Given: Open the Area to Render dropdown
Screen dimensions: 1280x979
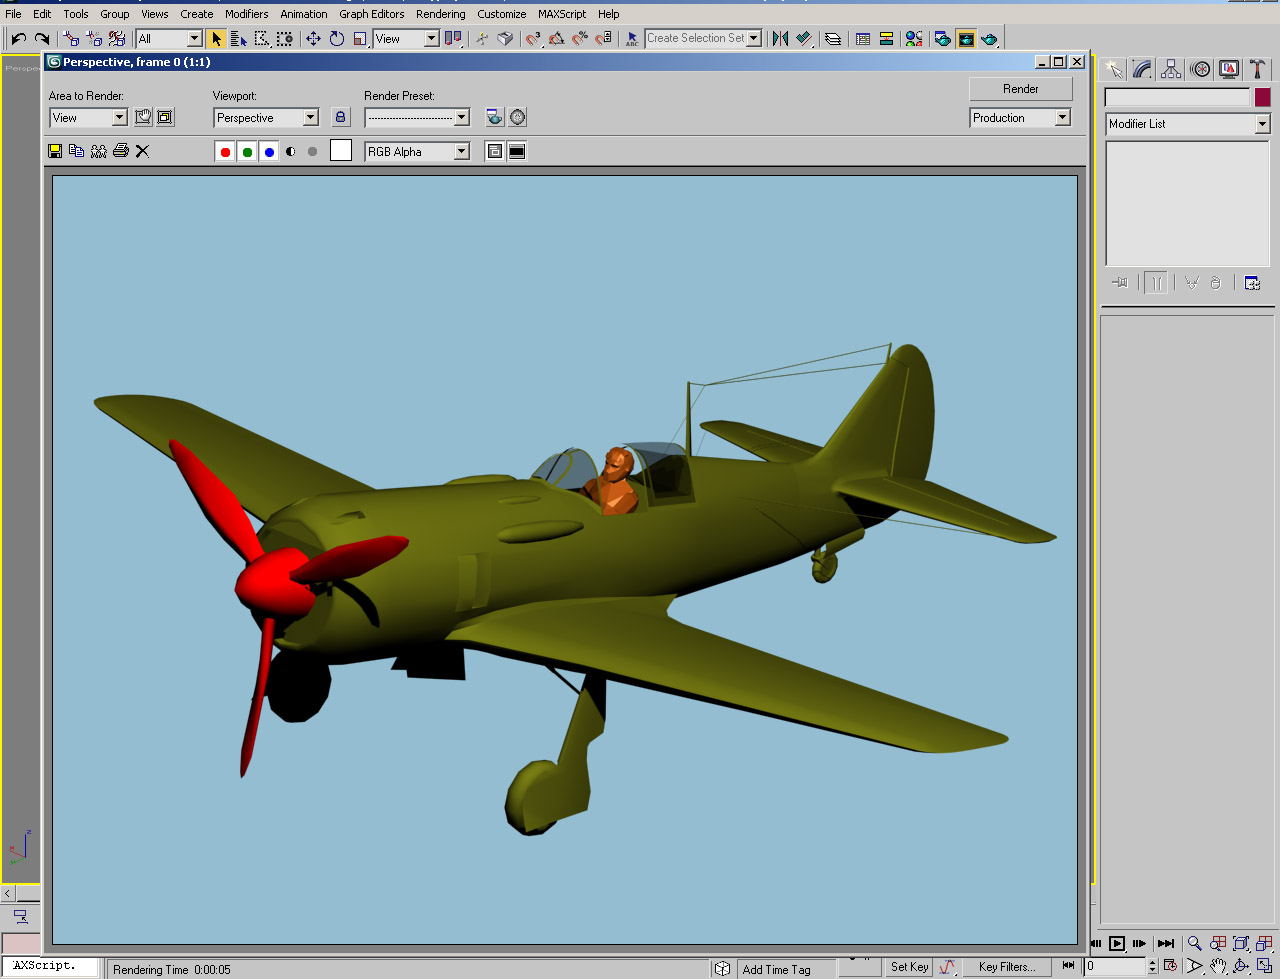Looking at the screenshot, I should pyautogui.click(x=119, y=118).
